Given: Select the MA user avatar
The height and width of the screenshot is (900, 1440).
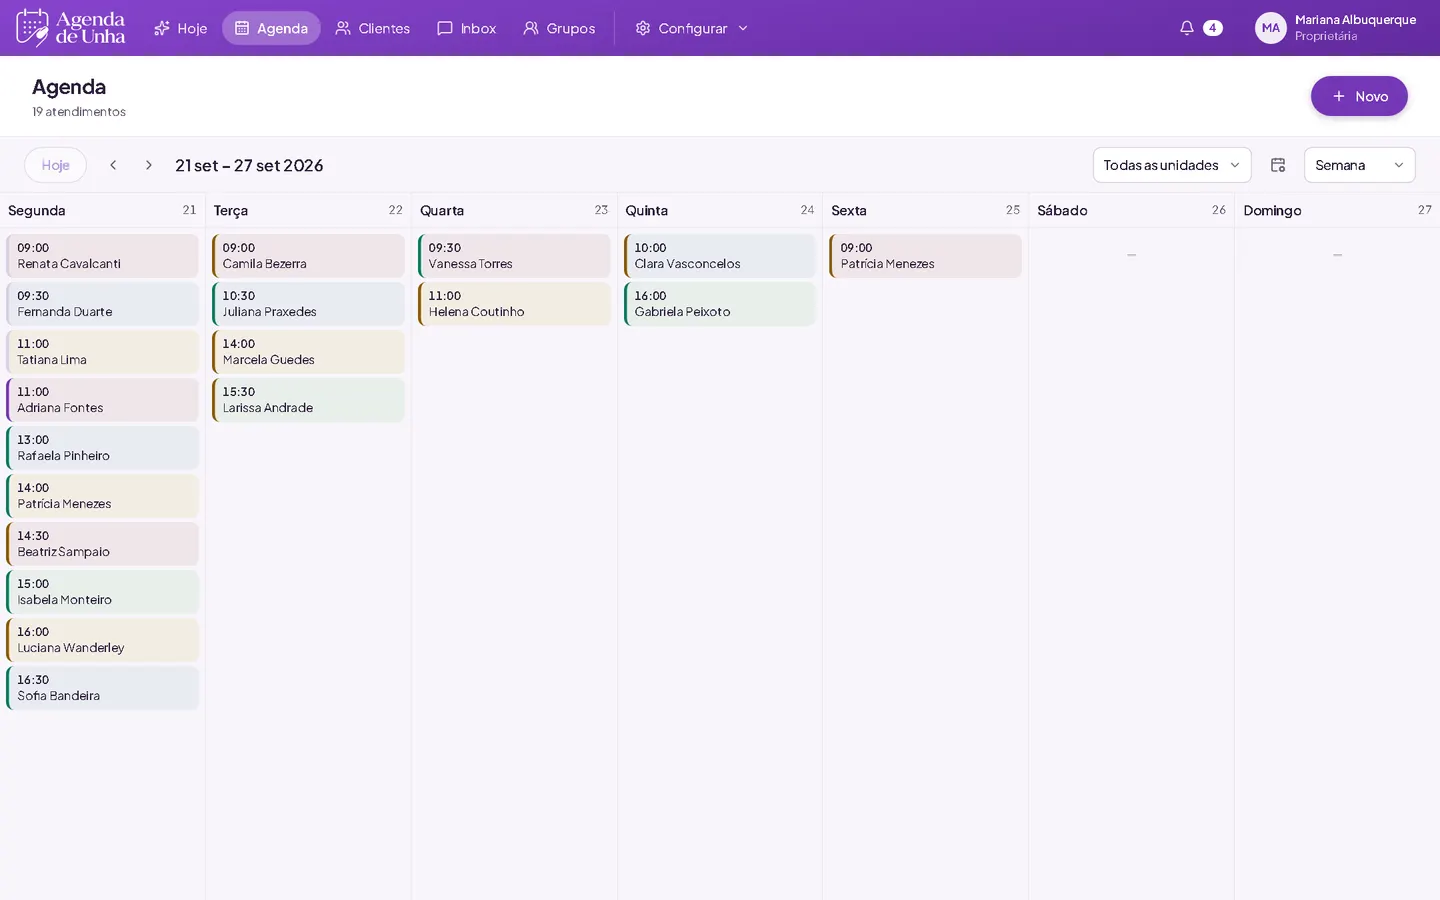Looking at the screenshot, I should point(1270,28).
